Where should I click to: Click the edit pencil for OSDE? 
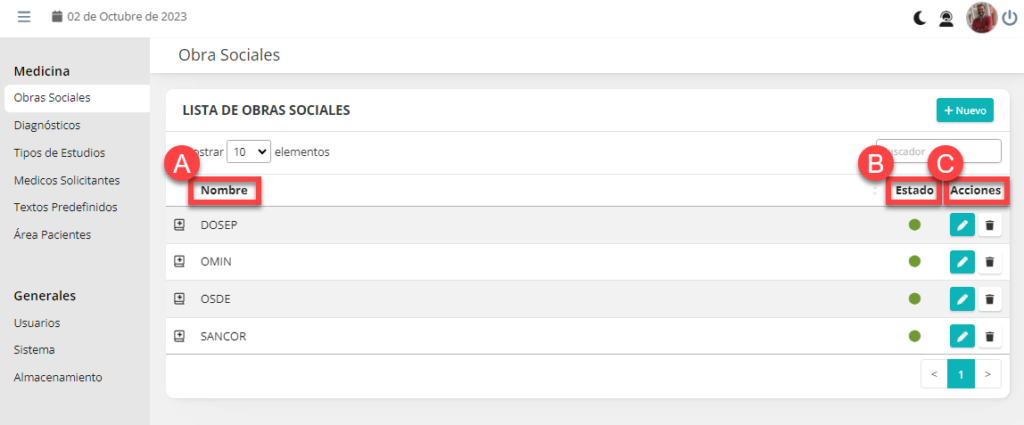point(961,299)
